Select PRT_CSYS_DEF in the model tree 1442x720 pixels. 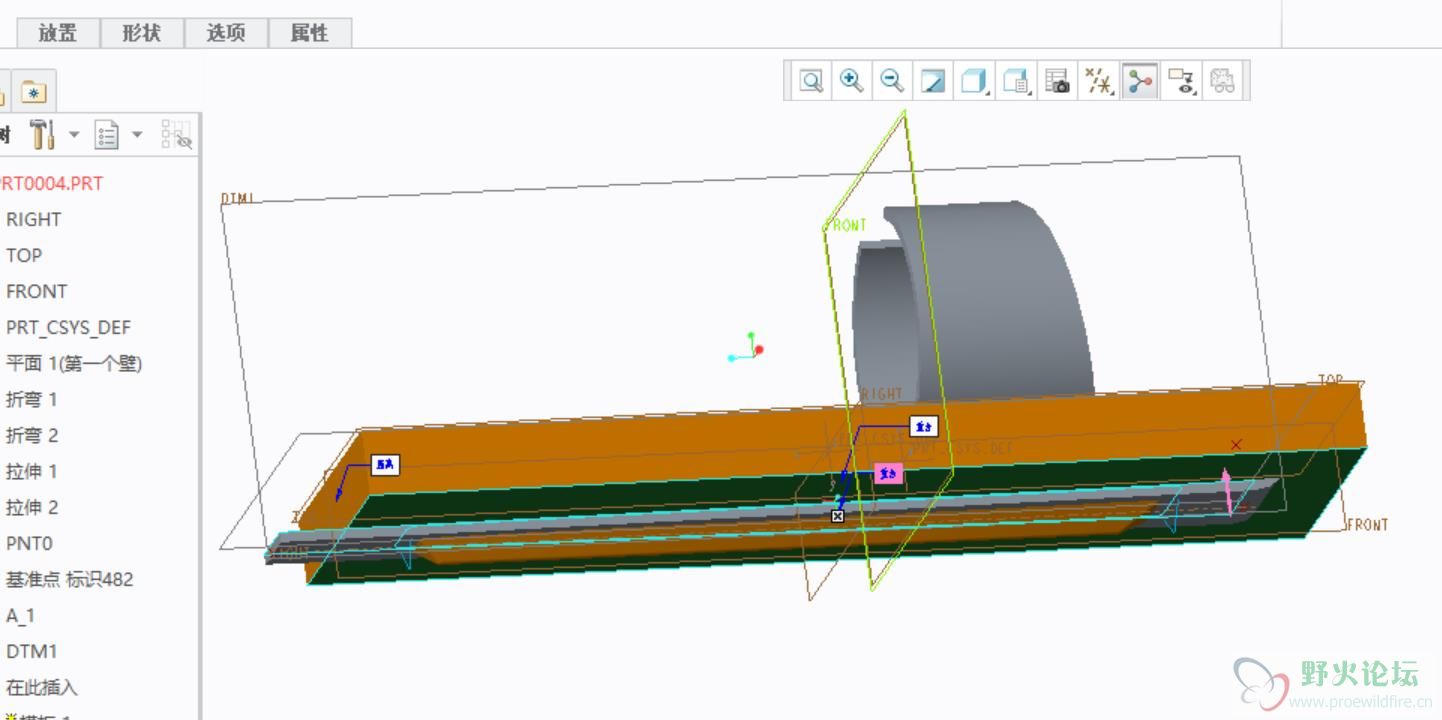(68, 327)
